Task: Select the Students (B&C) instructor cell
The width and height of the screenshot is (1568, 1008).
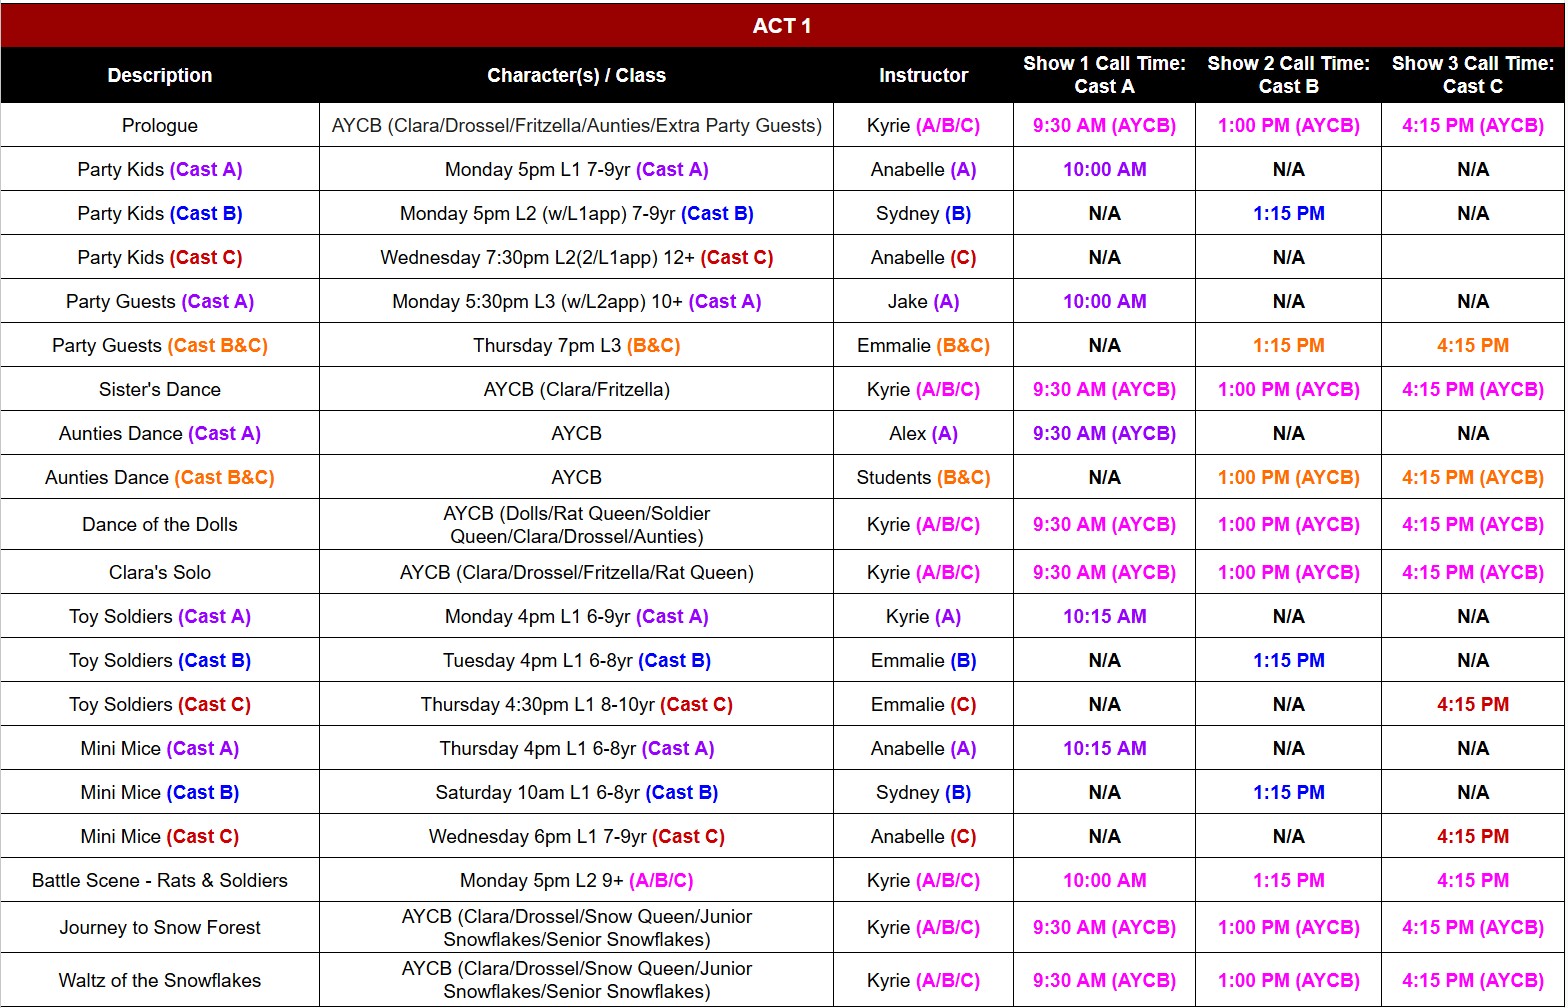Action: 923,477
